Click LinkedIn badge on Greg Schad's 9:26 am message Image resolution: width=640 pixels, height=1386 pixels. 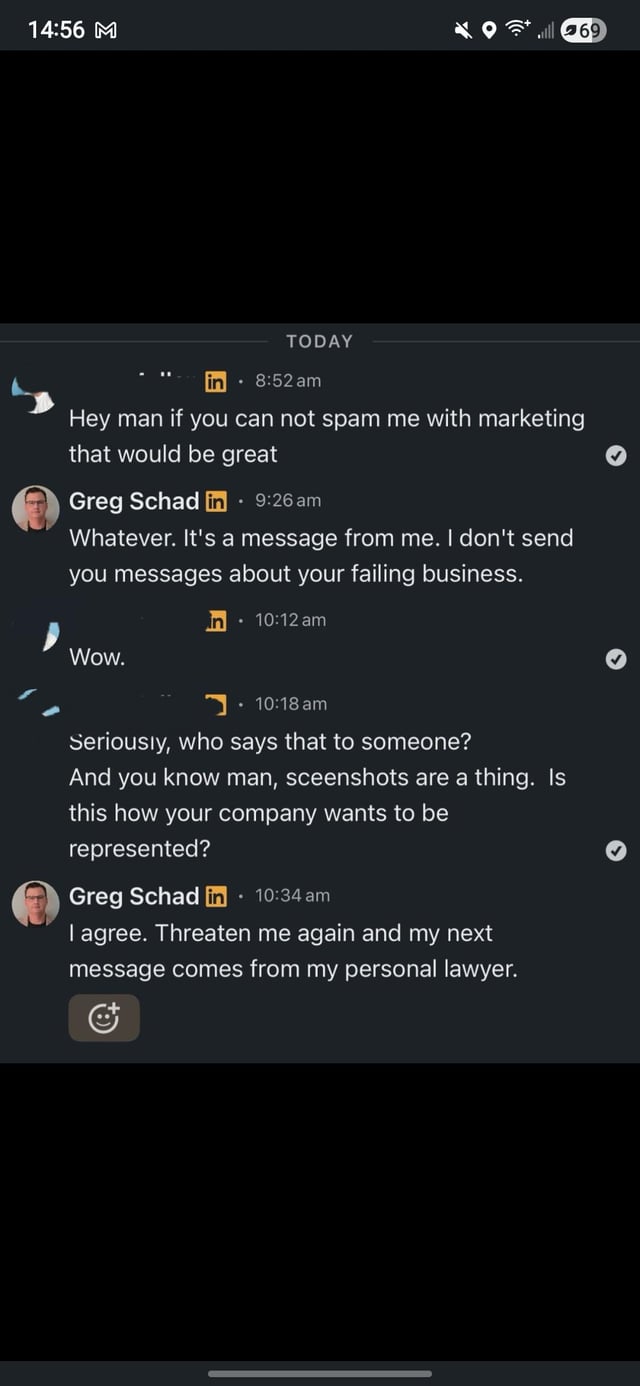click(216, 501)
